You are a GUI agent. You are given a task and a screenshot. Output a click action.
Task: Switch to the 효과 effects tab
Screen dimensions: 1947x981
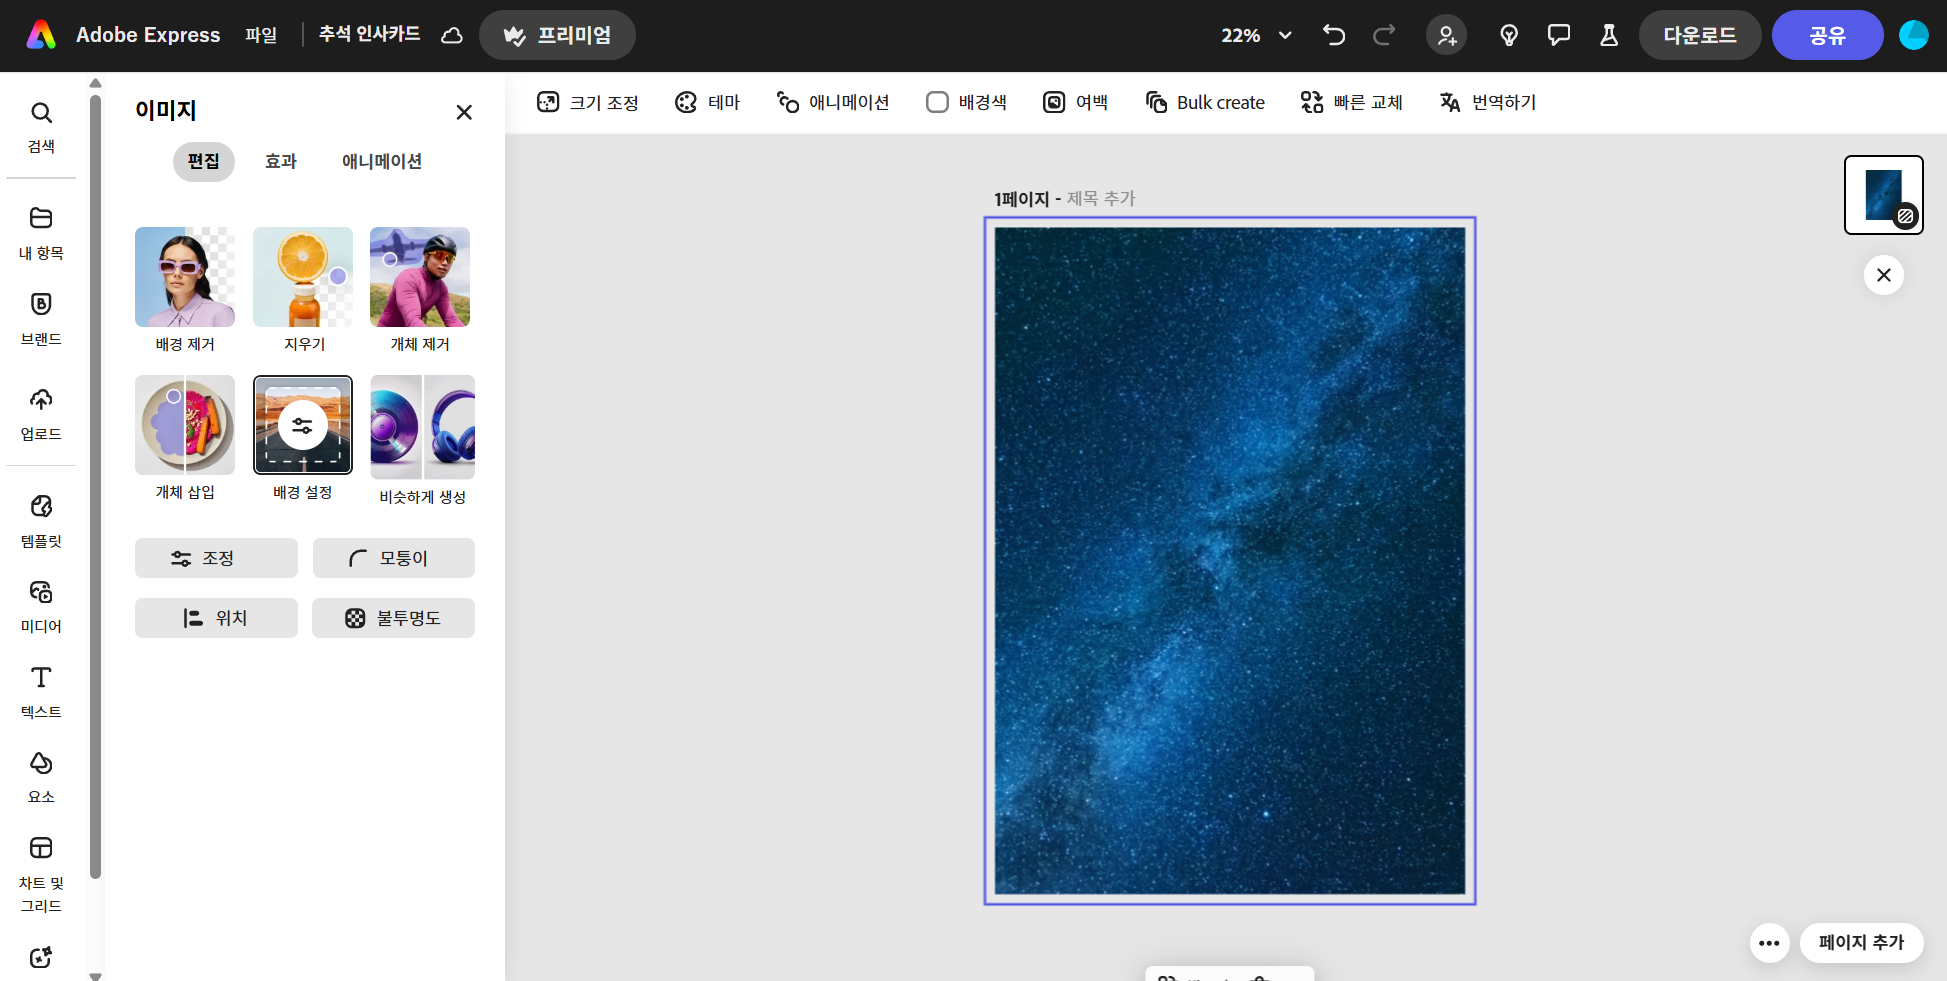pos(281,161)
